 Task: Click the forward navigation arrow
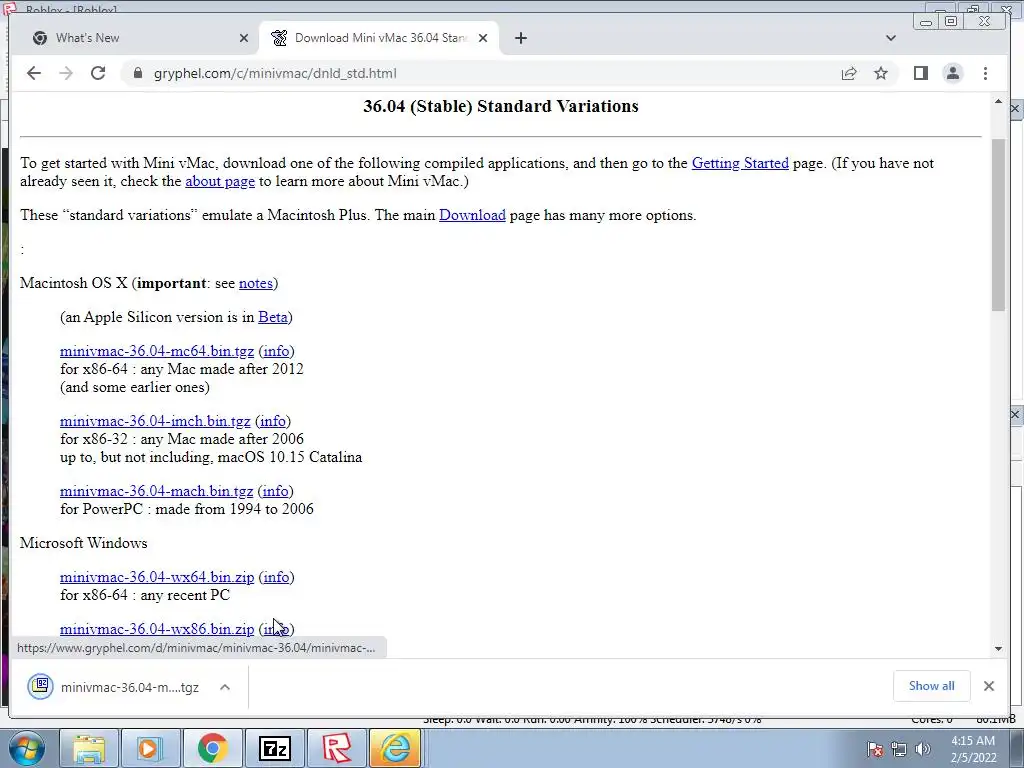pyautogui.click(x=66, y=73)
